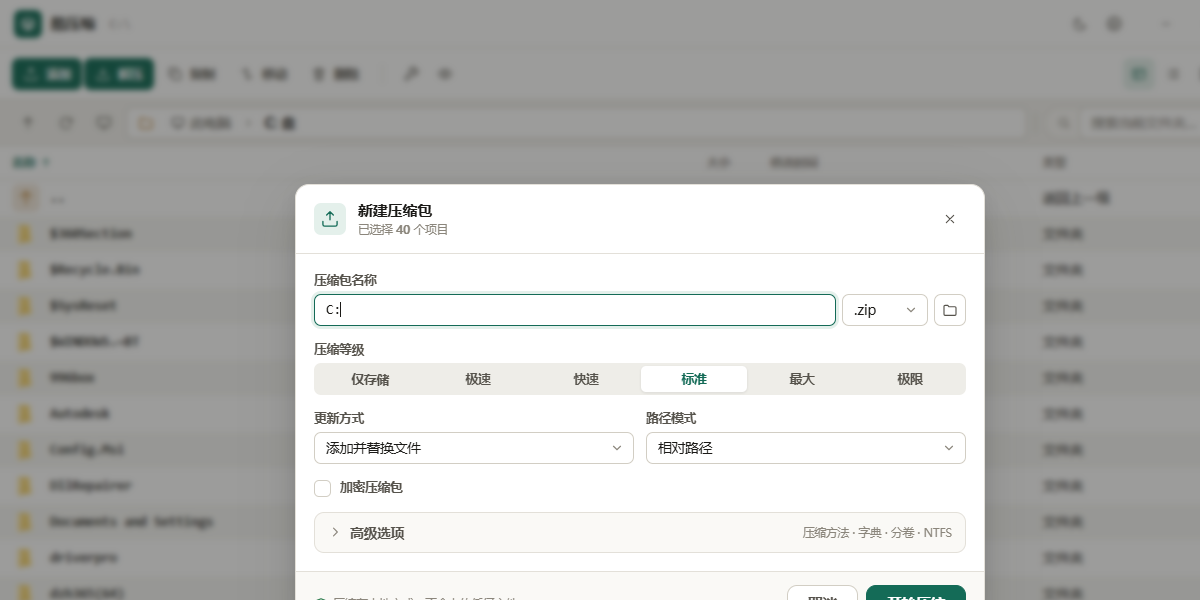Close the 新建压缩包 dialog with X
This screenshot has height=600, width=1200.
[950, 219]
